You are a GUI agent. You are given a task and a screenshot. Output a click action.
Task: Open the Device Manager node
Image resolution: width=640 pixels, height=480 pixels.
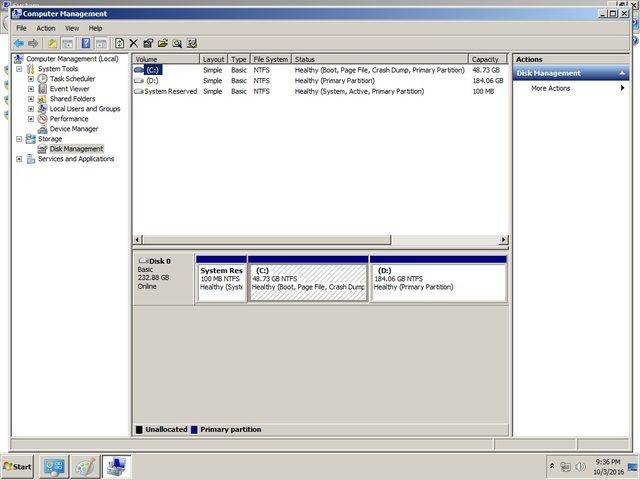point(74,129)
